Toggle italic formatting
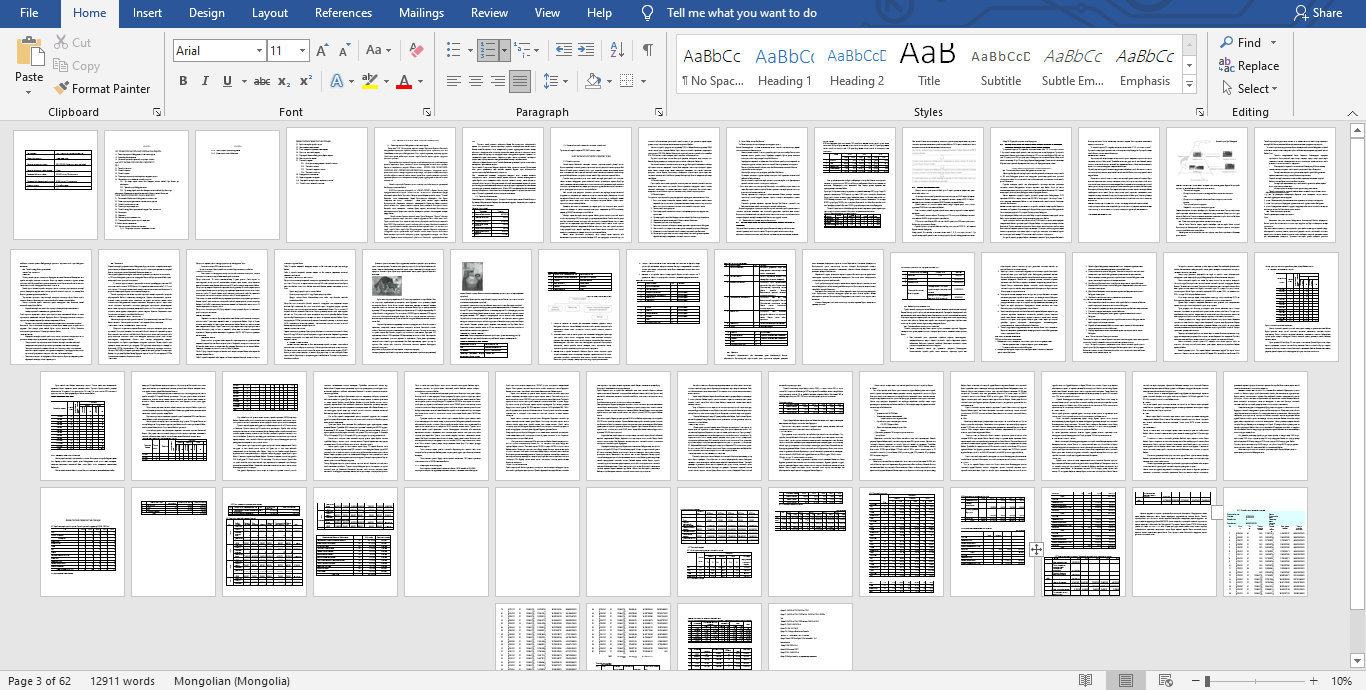Viewport: 1366px width, 690px height. point(205,81)
